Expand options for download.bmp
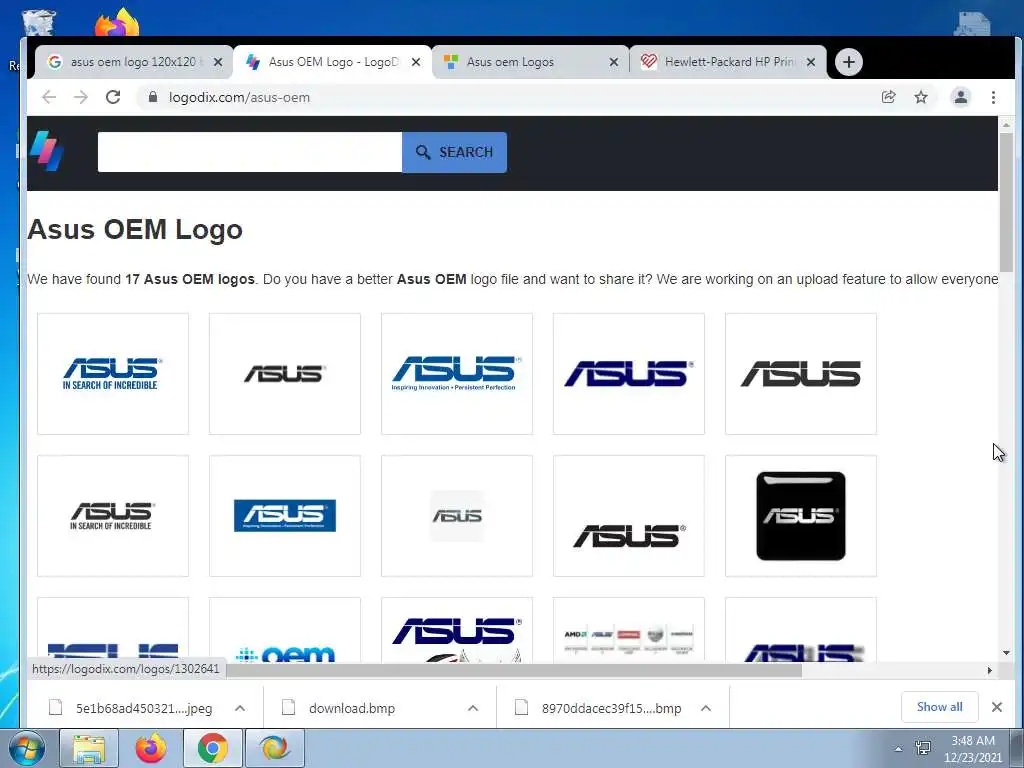The height and width of the screenshot is (768, 1024). coord(473,708)
